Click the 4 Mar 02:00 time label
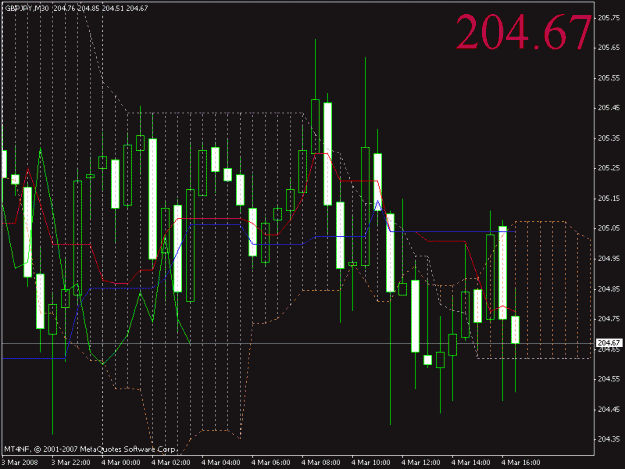The image size is (625, 469). pyautogui.click(x=171, y=462)
